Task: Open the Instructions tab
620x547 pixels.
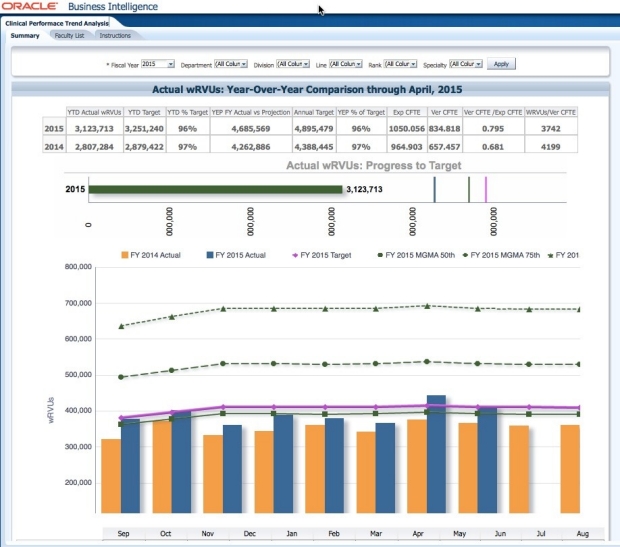Action: click(115, 35)
